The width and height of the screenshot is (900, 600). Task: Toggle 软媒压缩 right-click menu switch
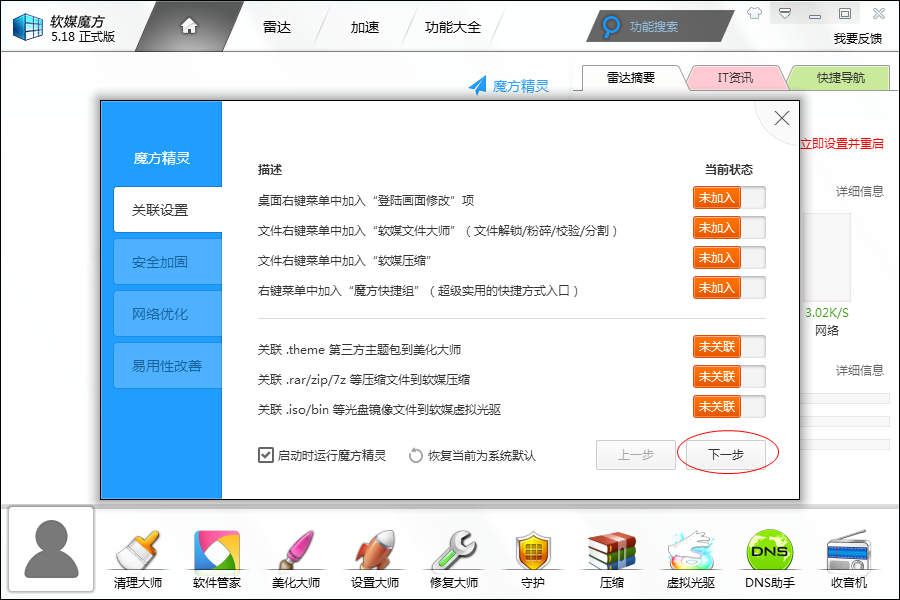pyautogui.click(x=729, y=257)
